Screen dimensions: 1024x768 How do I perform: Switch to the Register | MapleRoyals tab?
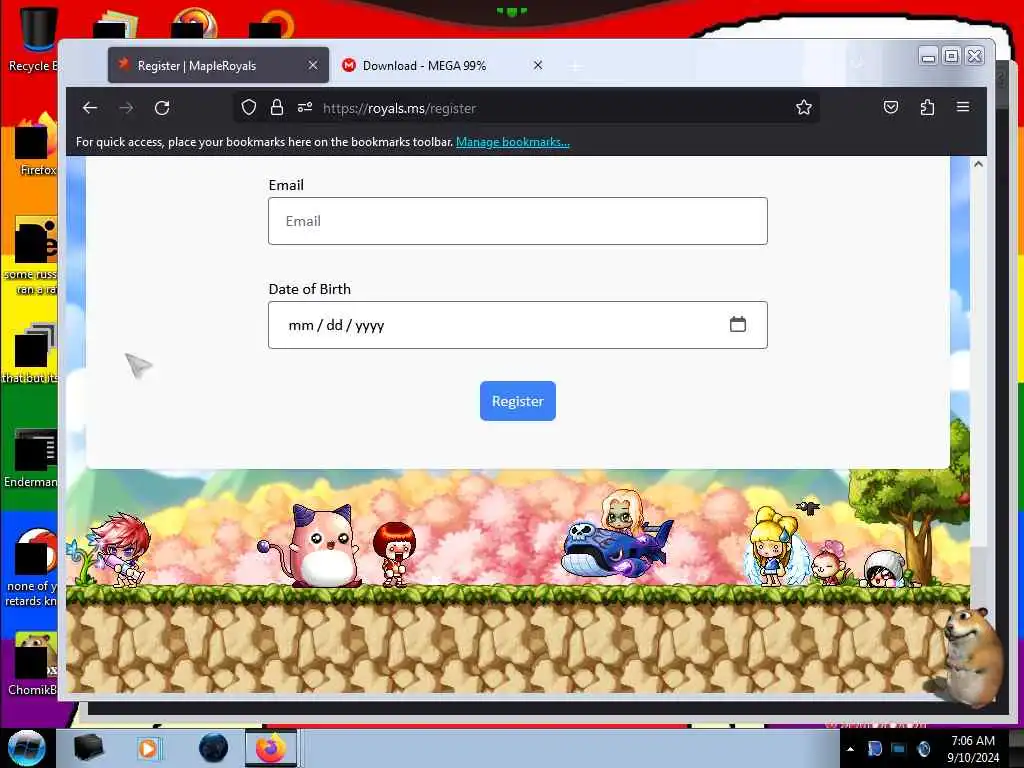click(218, 65)
